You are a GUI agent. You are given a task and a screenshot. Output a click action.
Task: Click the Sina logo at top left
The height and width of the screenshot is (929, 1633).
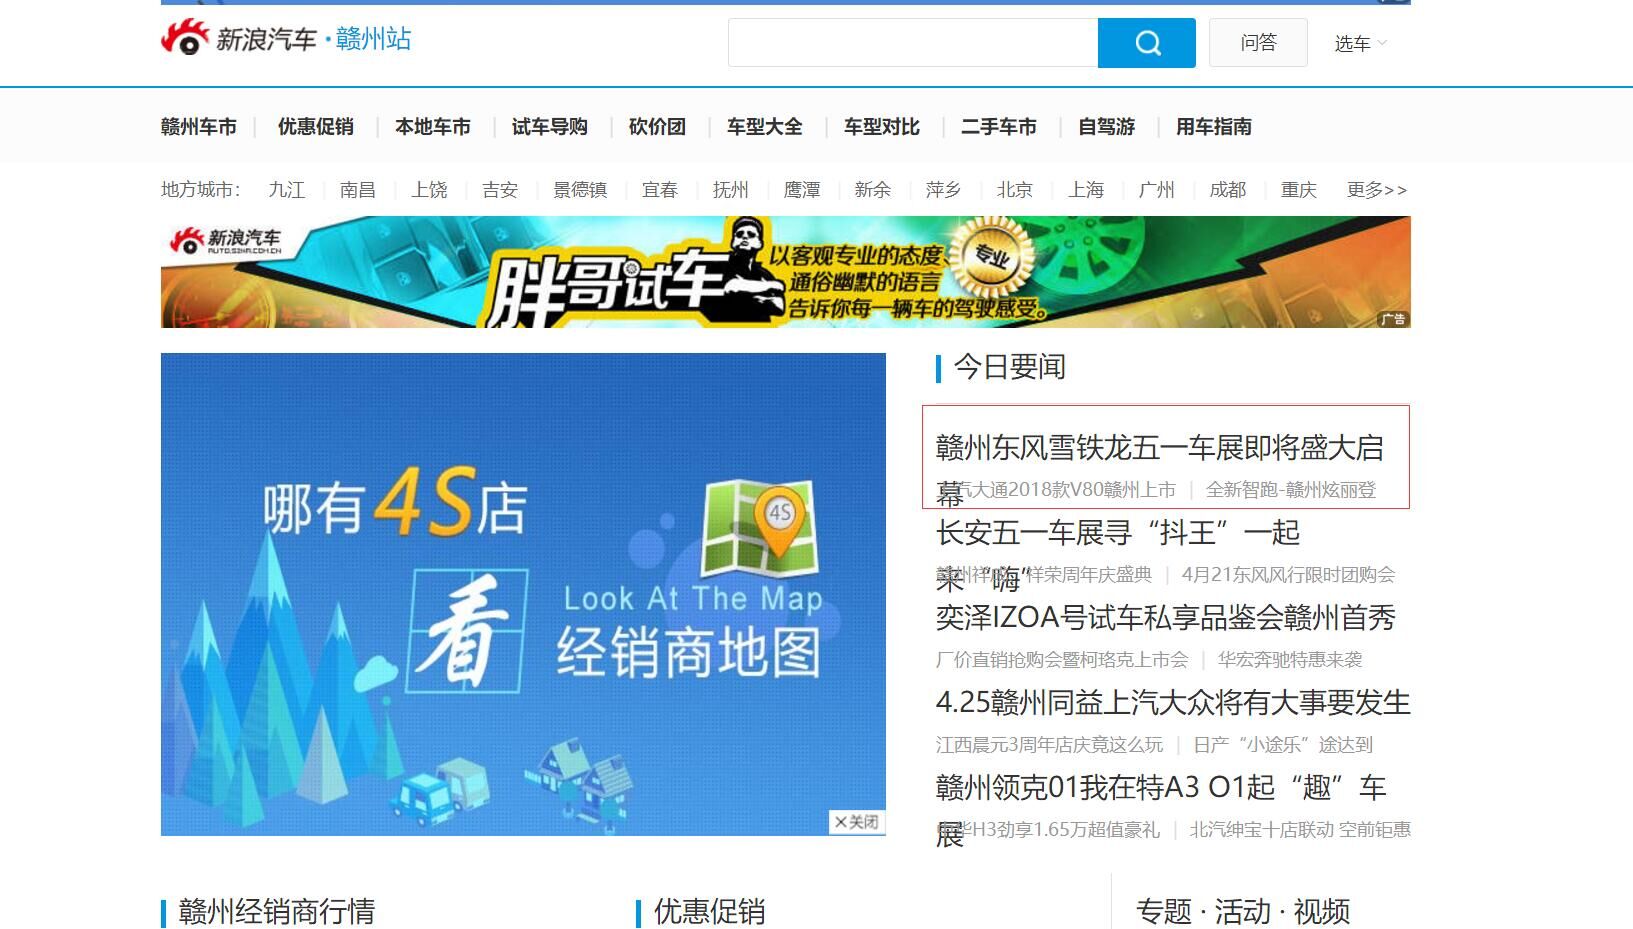click(x=239, y=39)
